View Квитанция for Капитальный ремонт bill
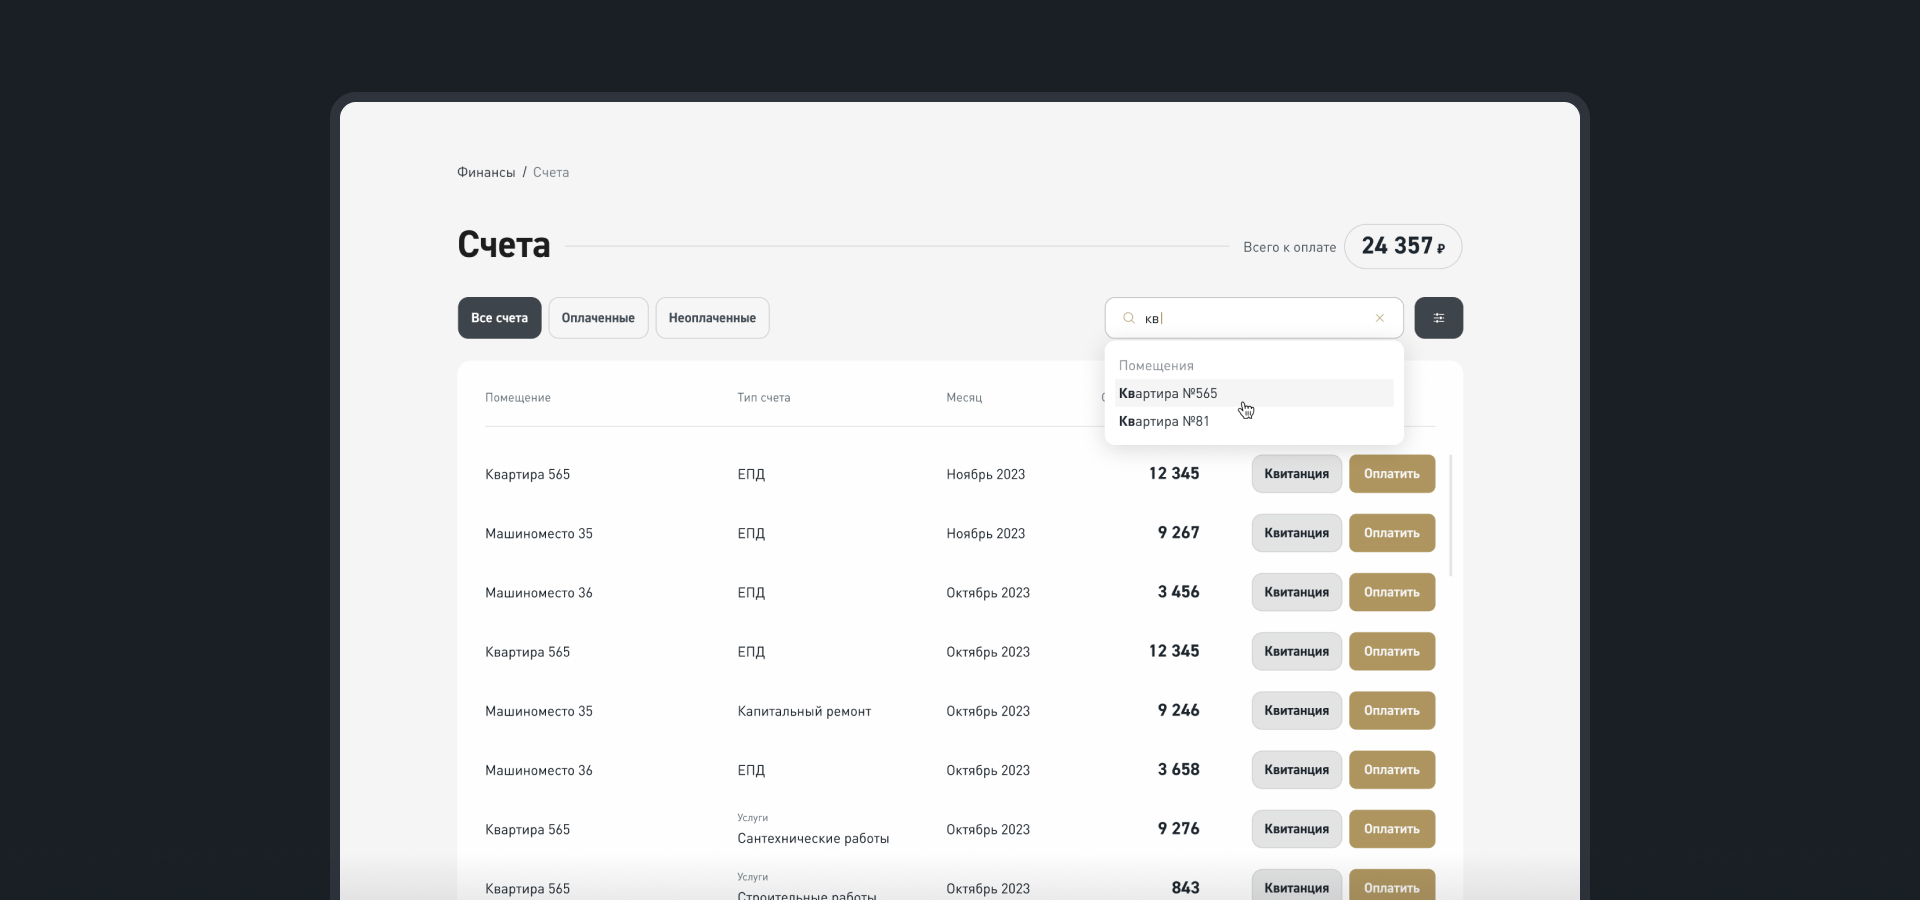Image resolution: width=1920 pixels, height=900 pixels. click(1296, 710)
